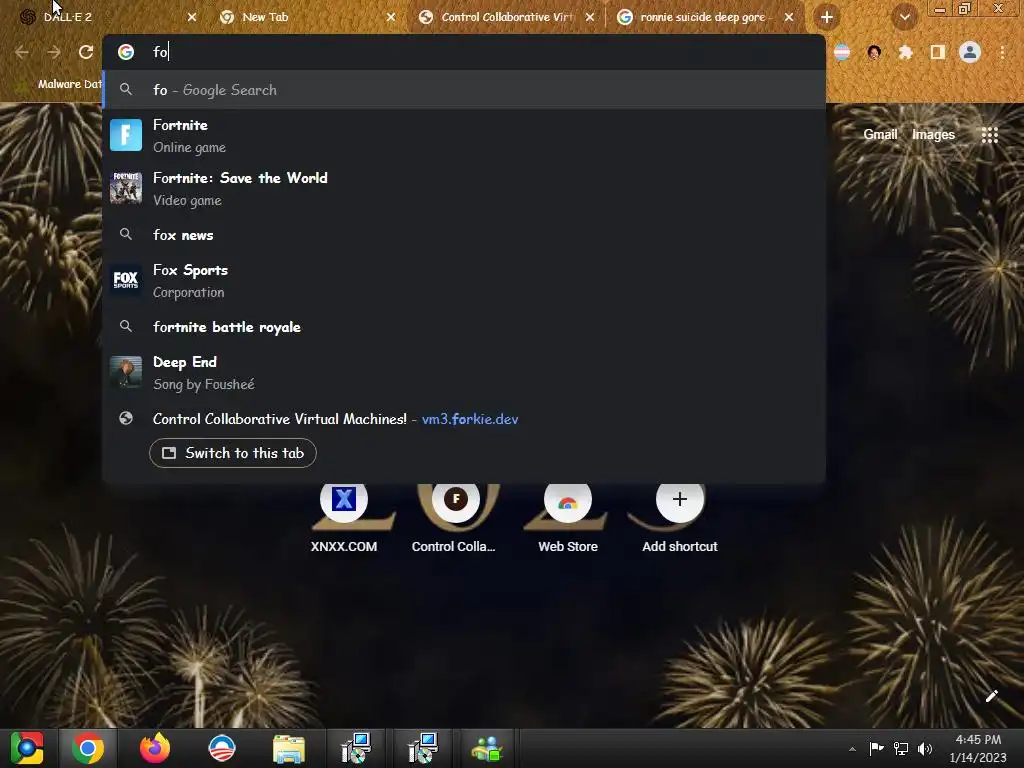Open the second installer icon in taskbar
The height and width of the screenshot is (768, 1024).
pos(423,748)
